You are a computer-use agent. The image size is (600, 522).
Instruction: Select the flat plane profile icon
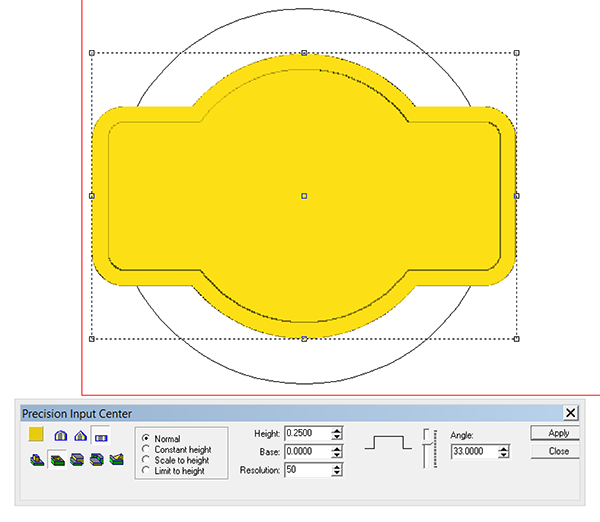(101, 437)
